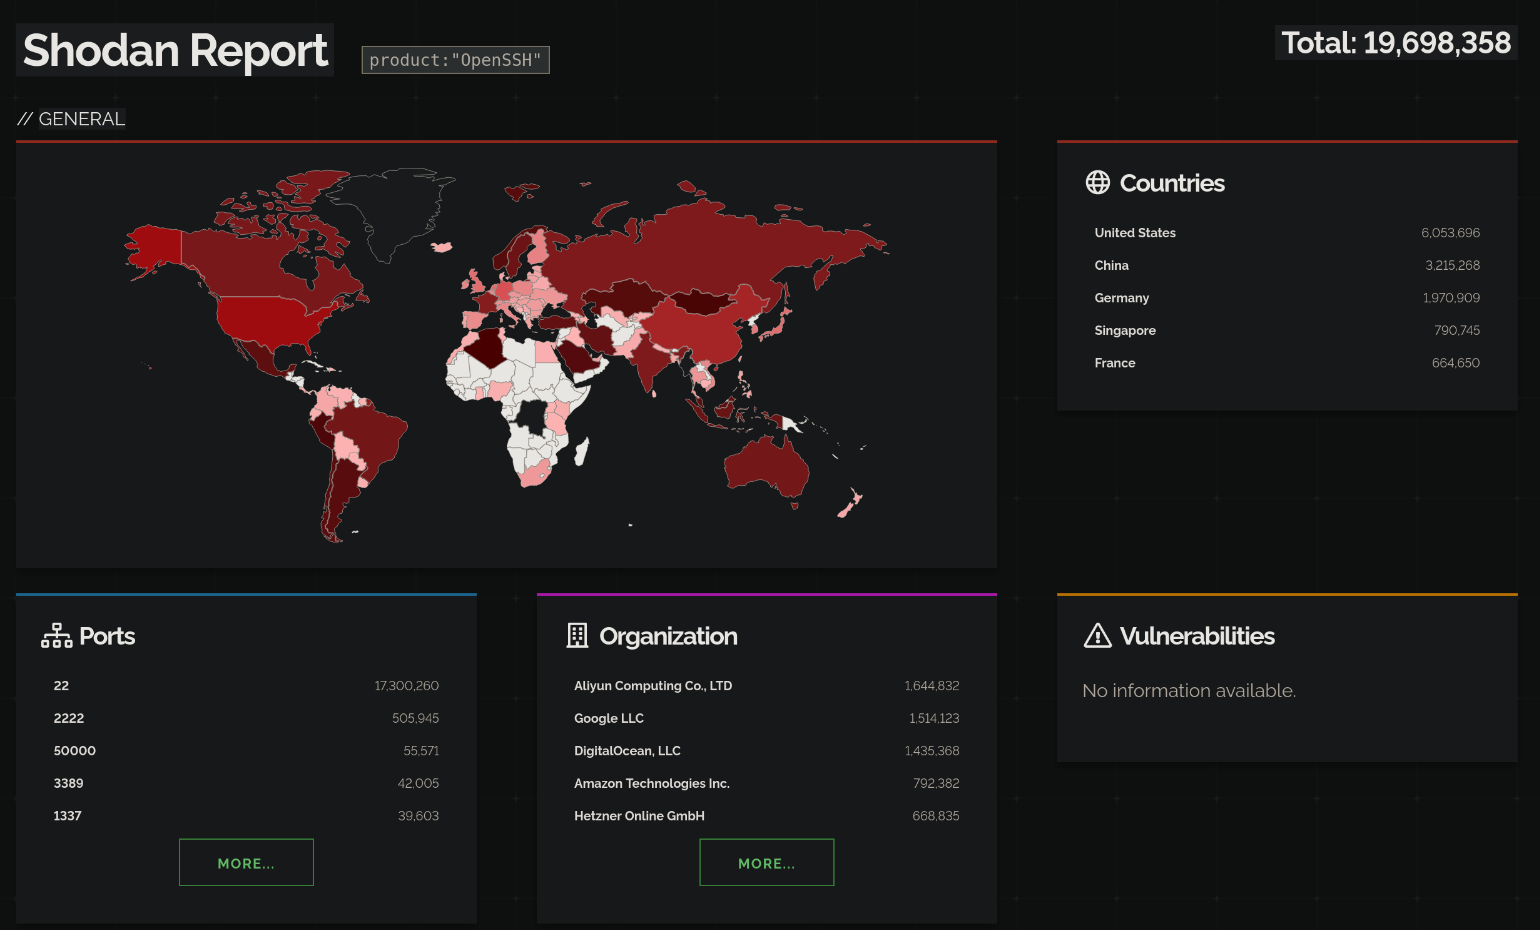This screenshot has width=1540, height=930.
Task: Click the GENERAL section heading
Action: tap(81, 119)
